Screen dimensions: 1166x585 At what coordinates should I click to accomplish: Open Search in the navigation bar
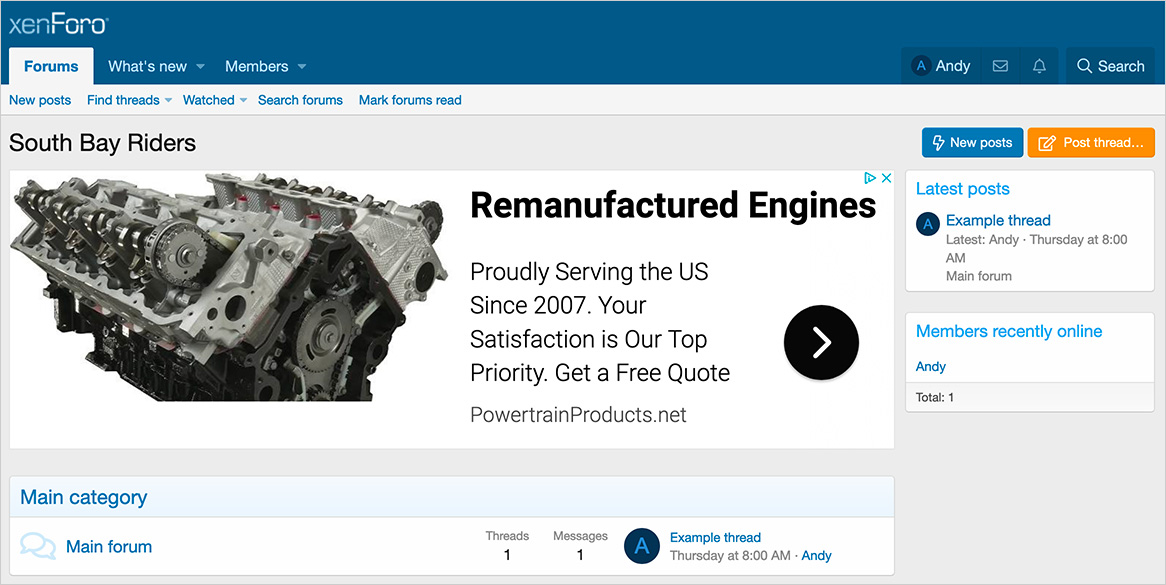click(x=1110, y=66)
